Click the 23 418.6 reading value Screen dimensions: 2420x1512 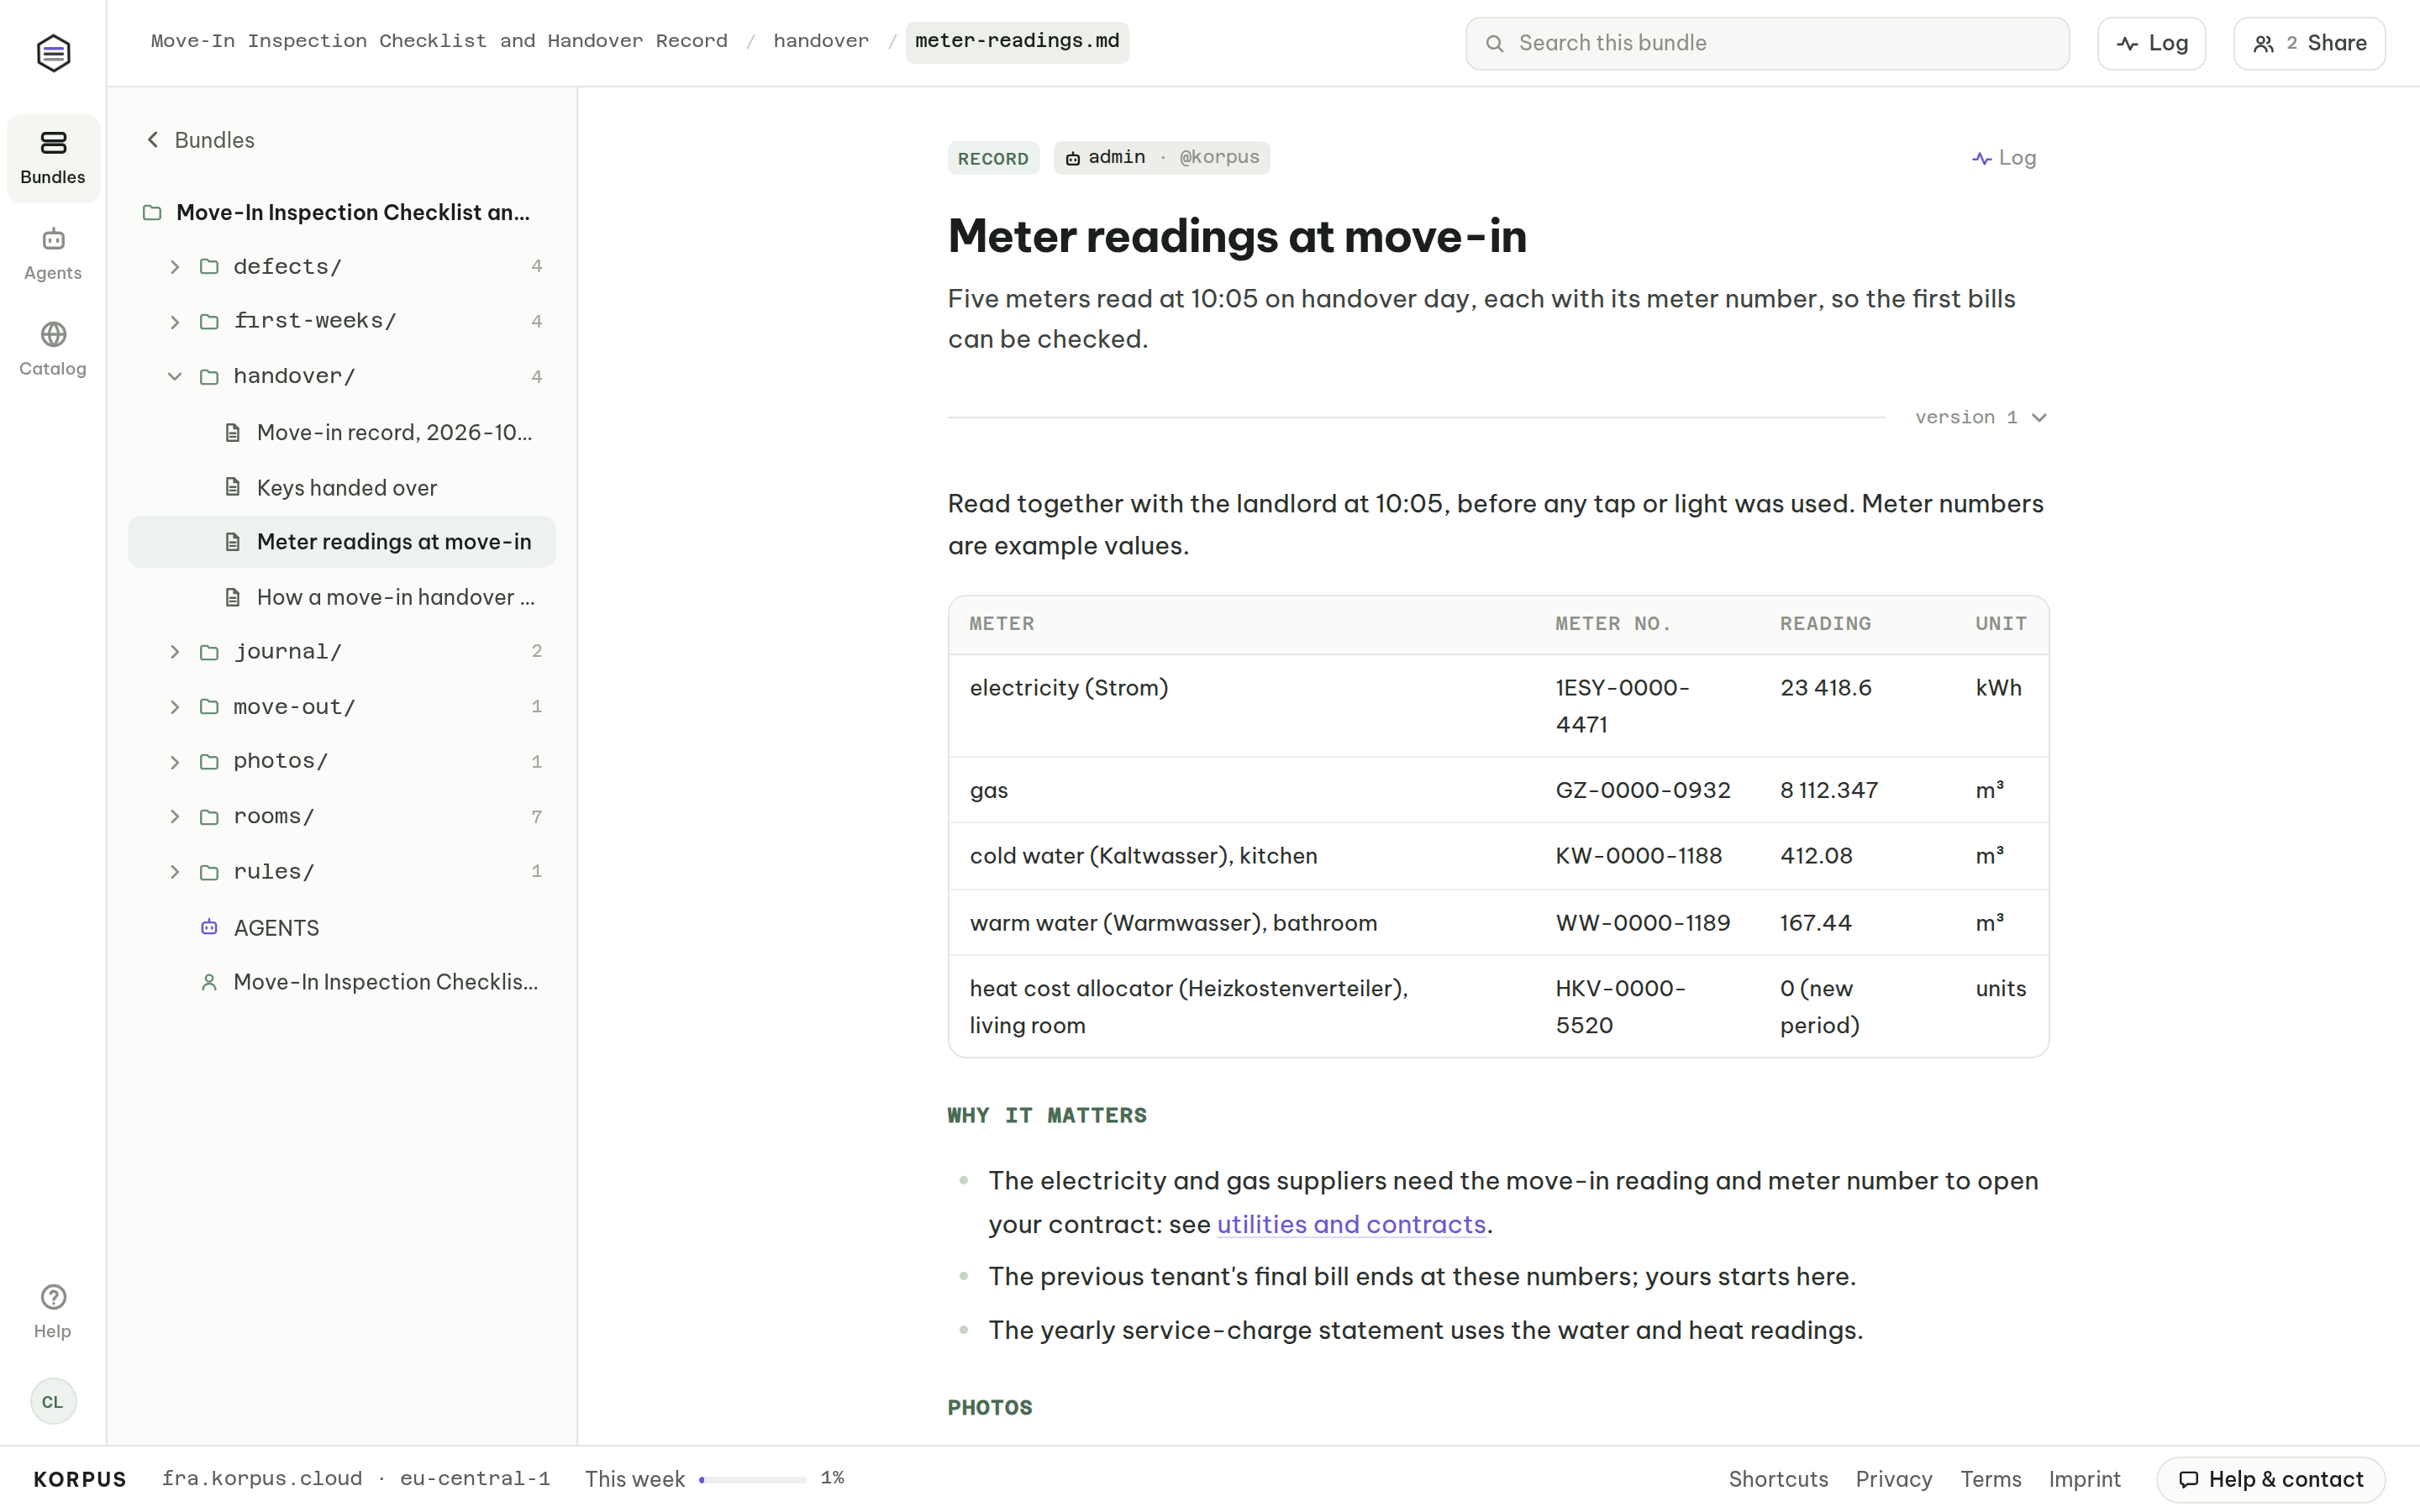(1825, 688)
